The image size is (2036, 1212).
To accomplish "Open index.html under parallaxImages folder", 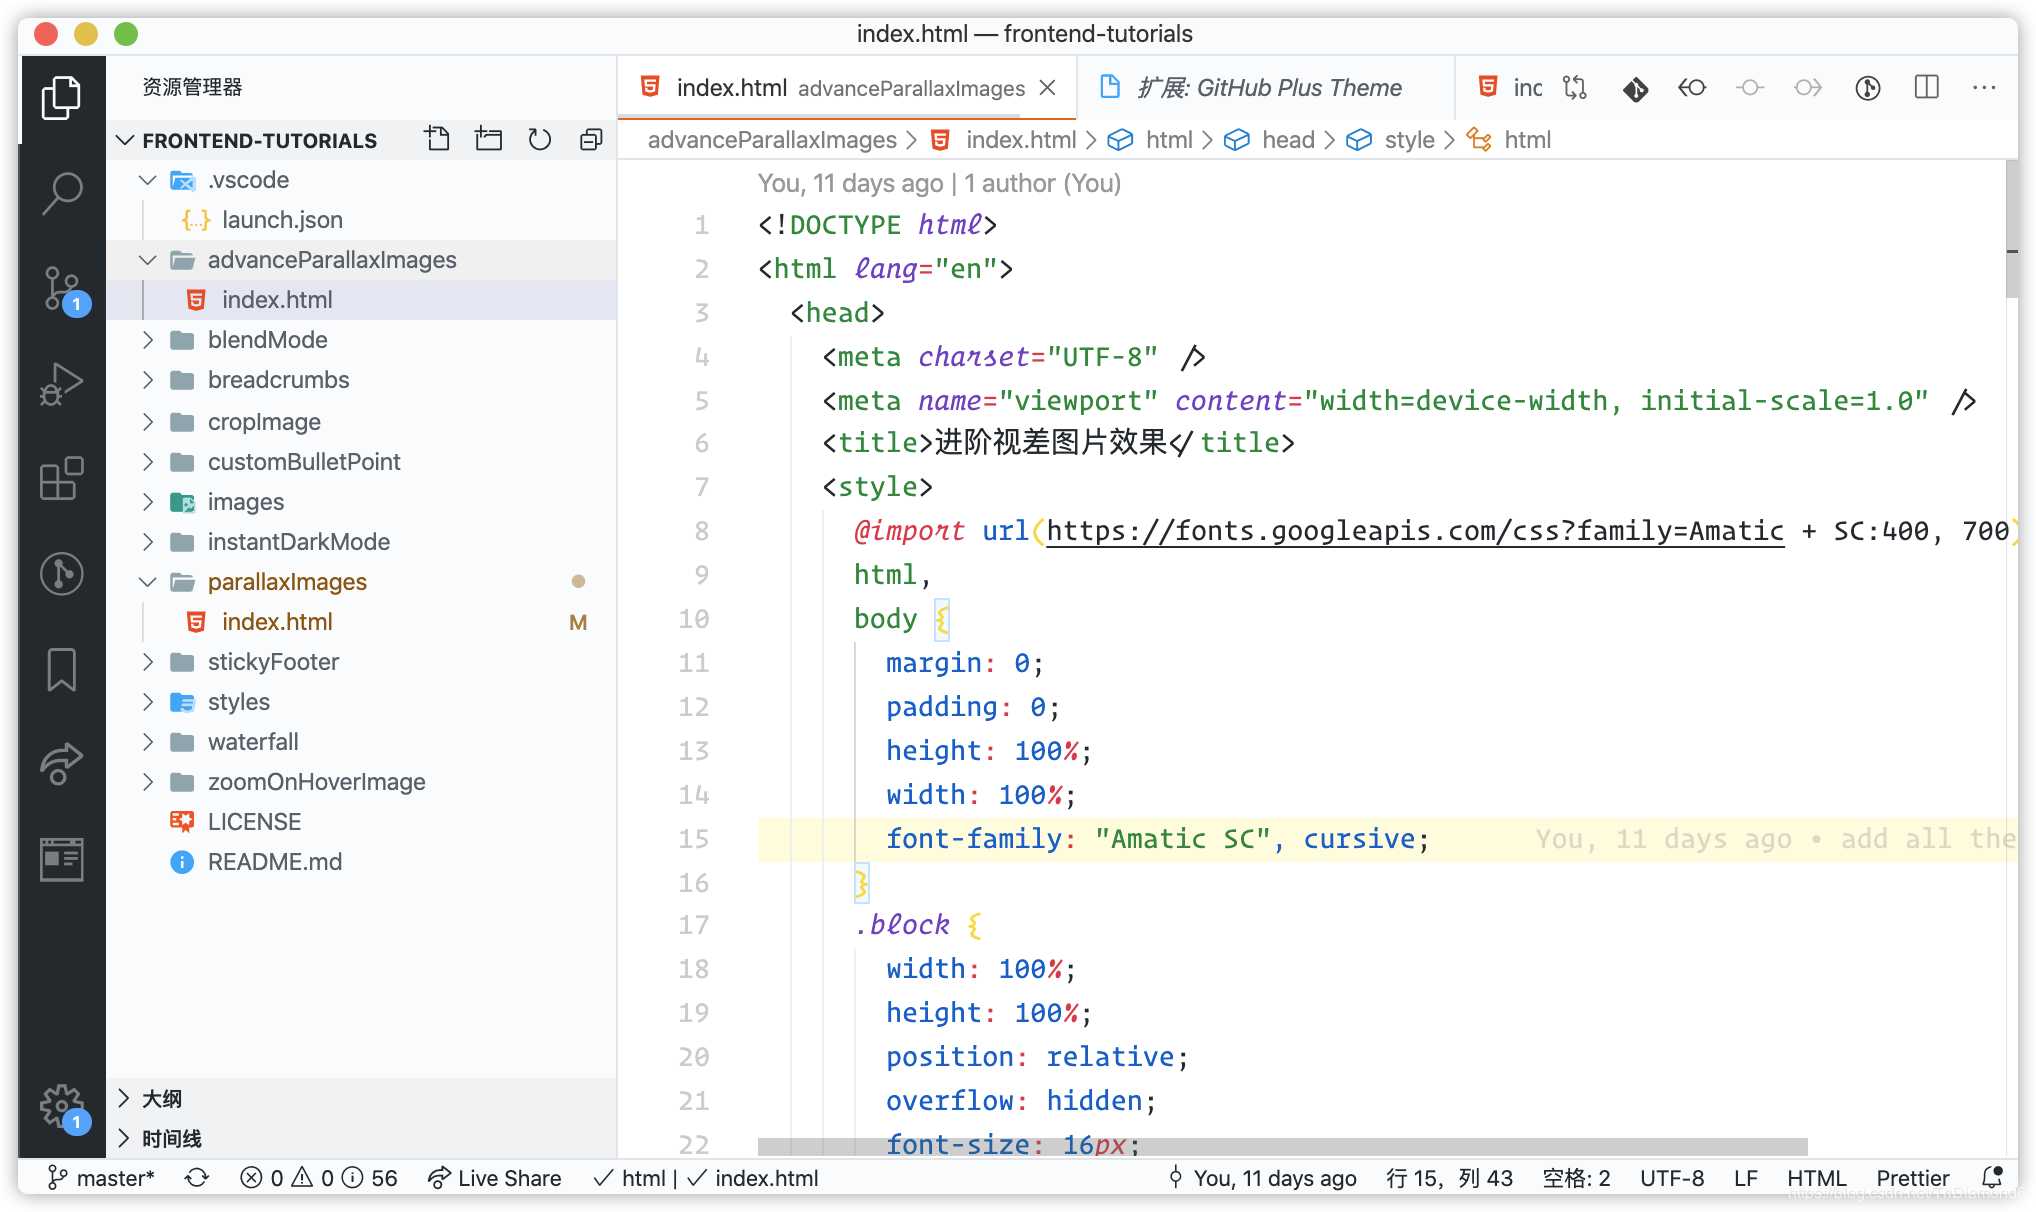I will [x=361, y=622].
